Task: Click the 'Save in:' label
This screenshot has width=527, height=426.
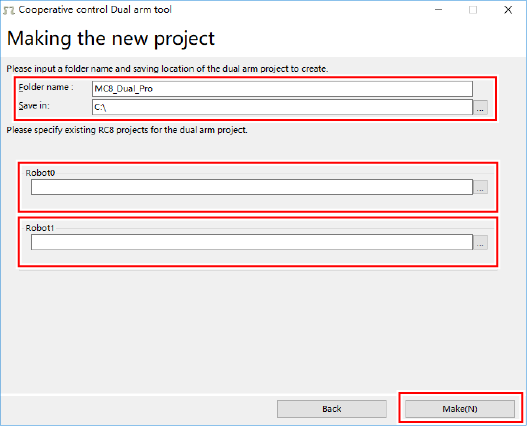Action: click(x=34, y=106)
